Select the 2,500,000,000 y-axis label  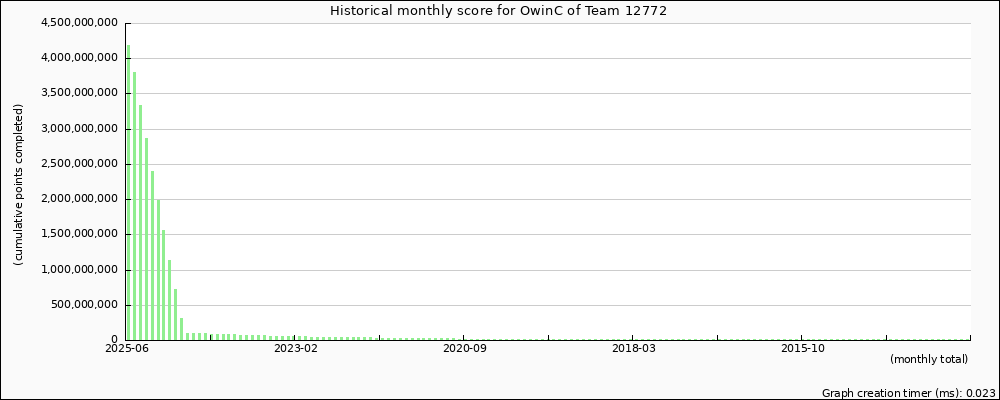[x=80, y=164]
